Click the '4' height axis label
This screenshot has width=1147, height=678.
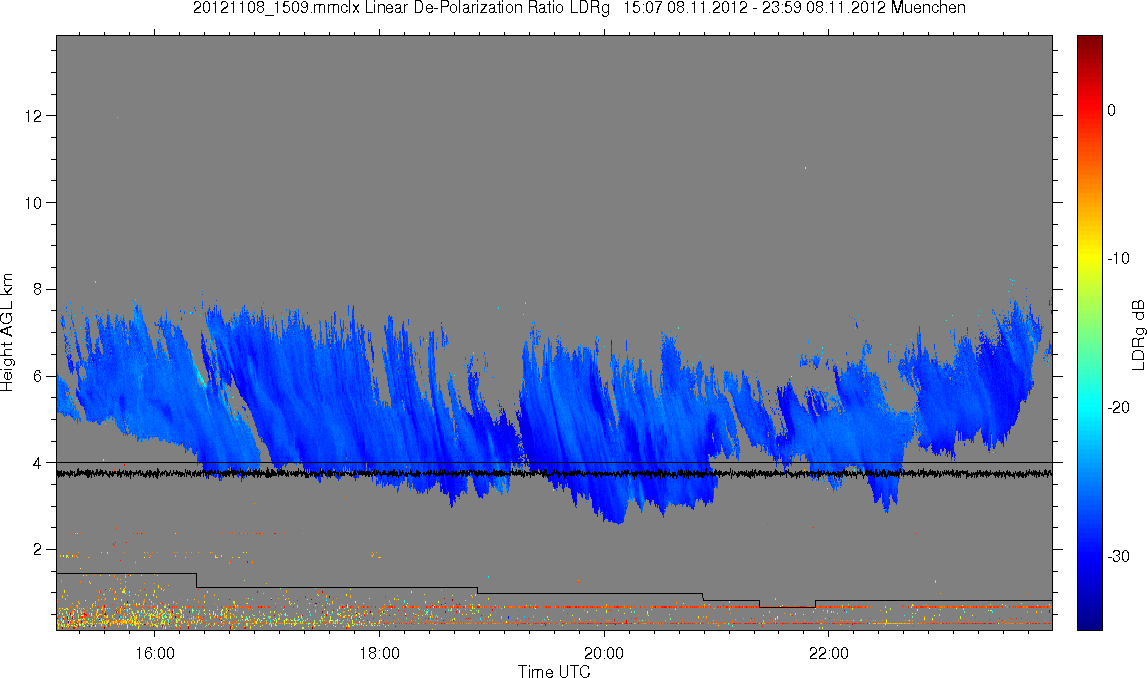tap(38, 463)
